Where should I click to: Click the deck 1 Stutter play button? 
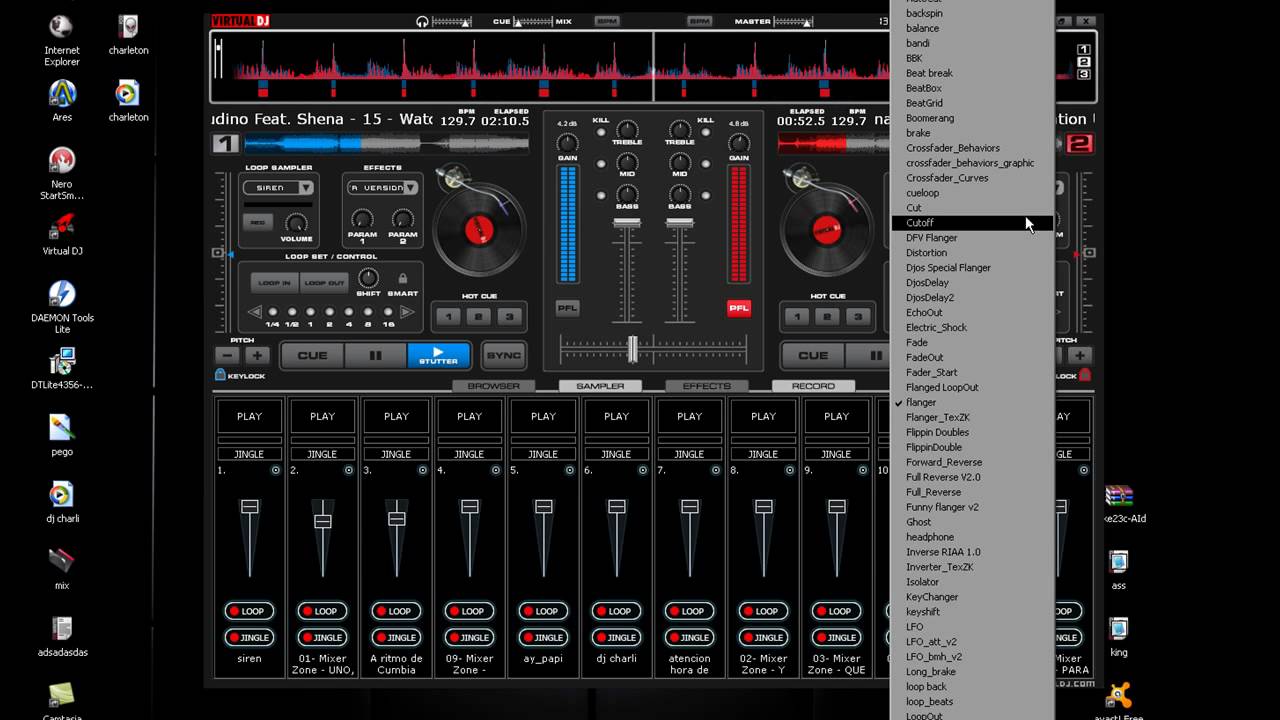(438, 355)
